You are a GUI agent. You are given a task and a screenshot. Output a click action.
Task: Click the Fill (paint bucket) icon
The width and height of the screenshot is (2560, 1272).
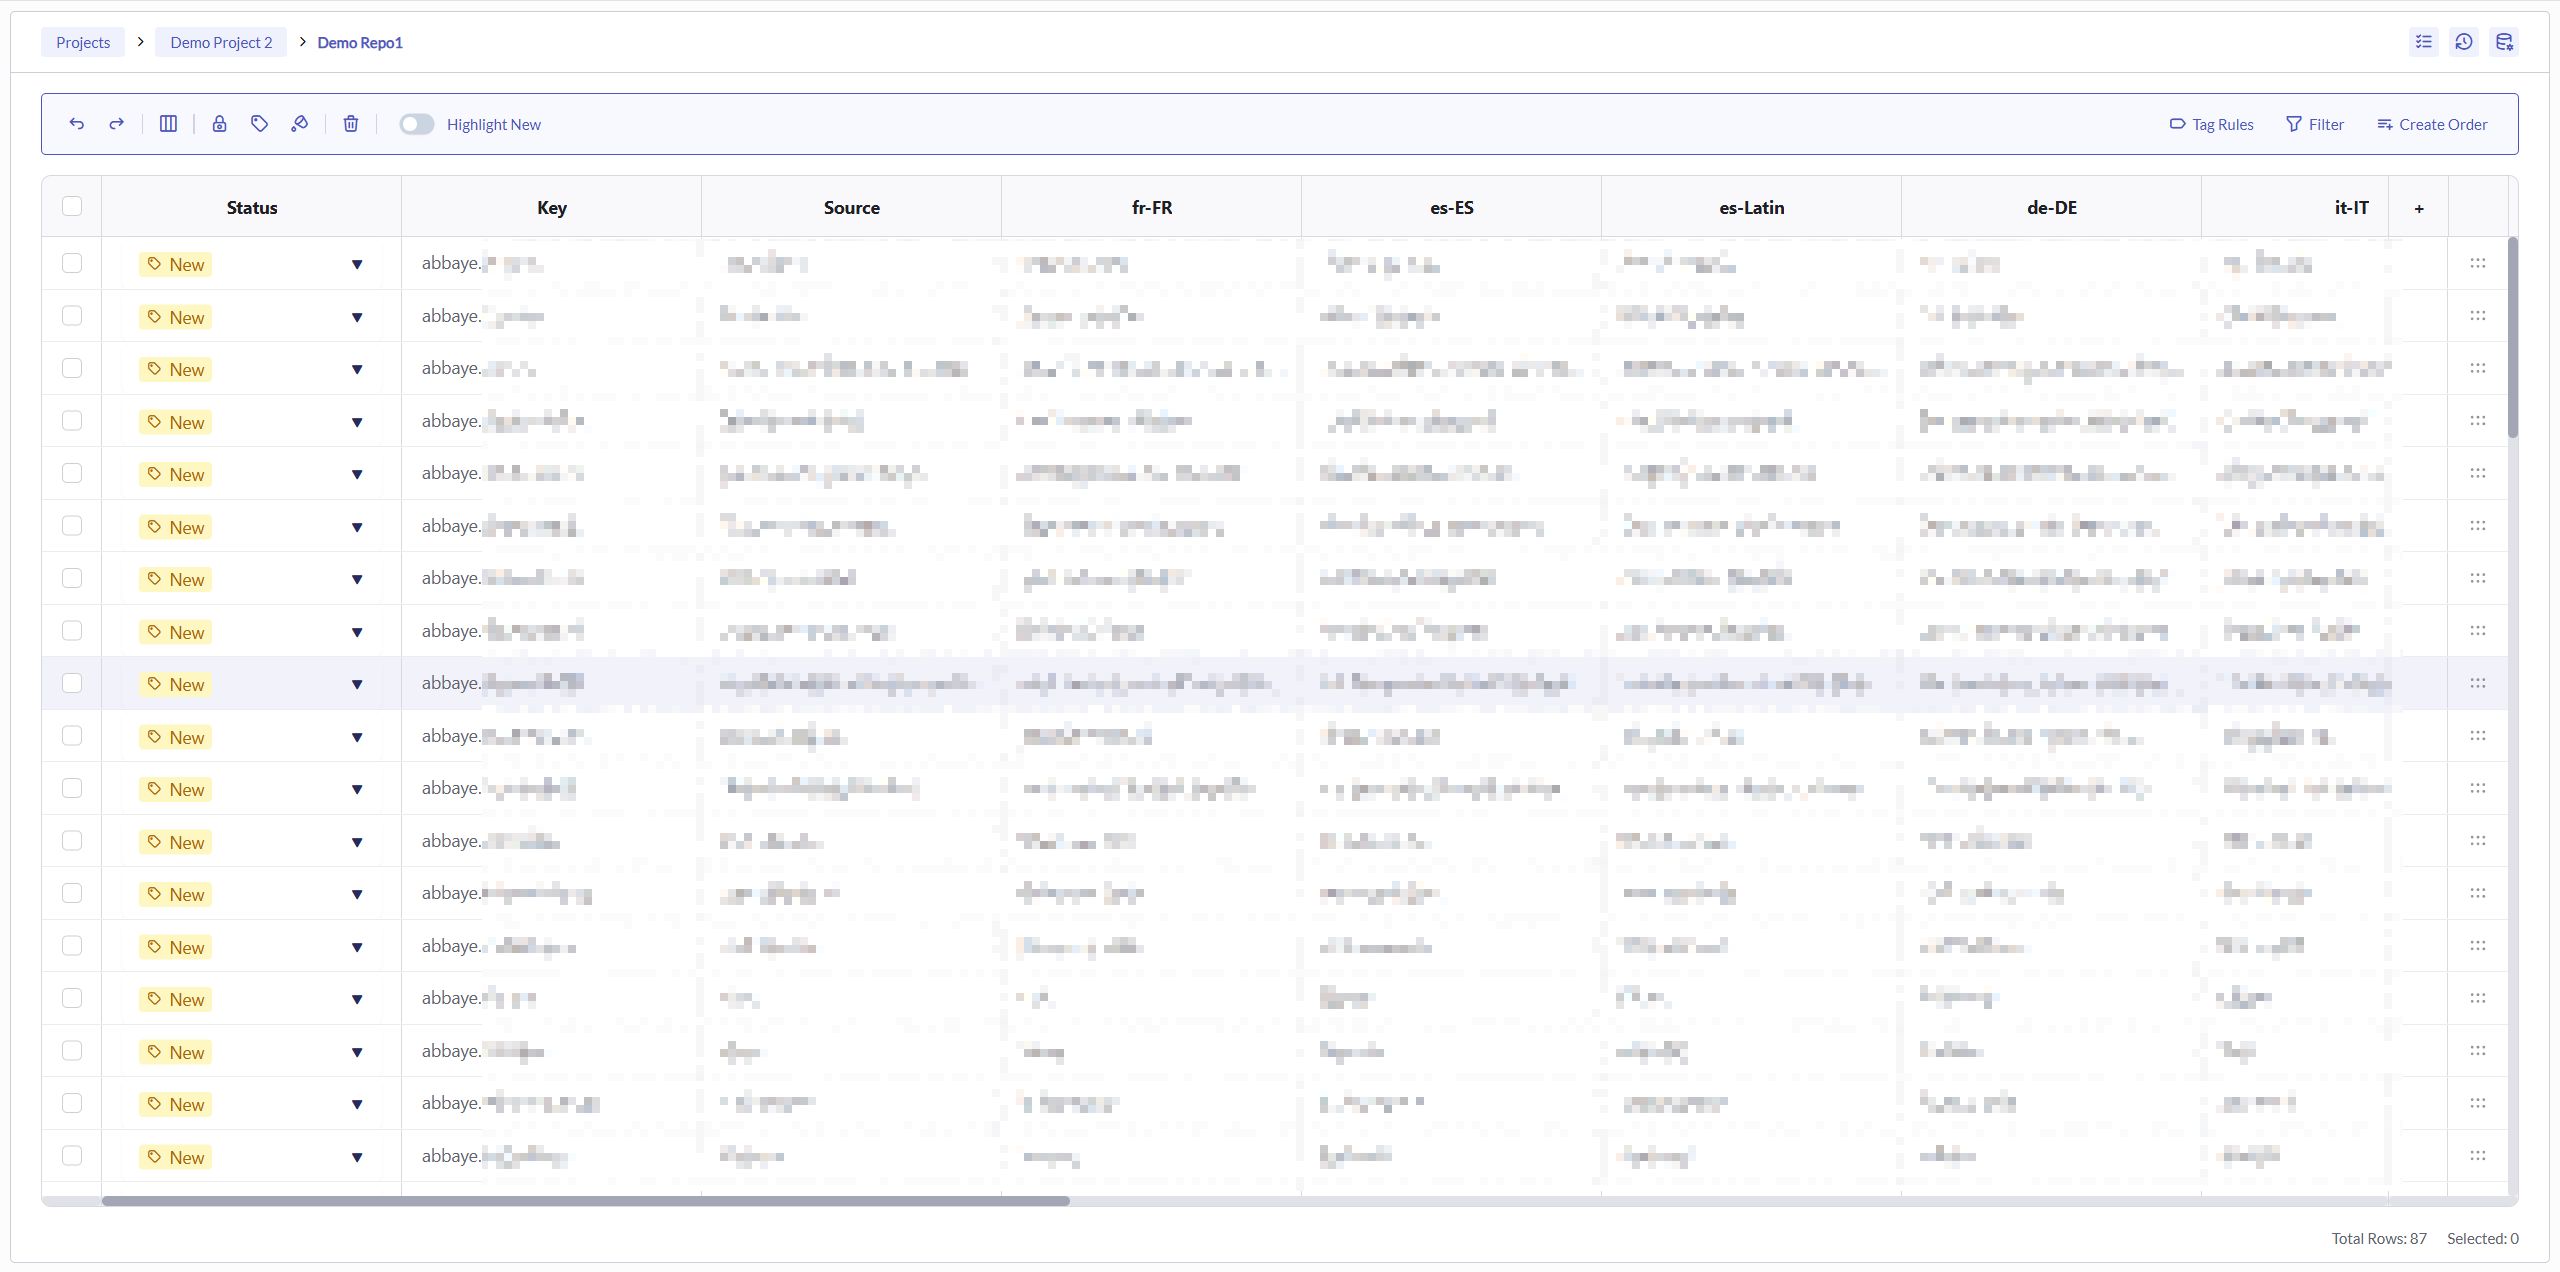[300, 124]
